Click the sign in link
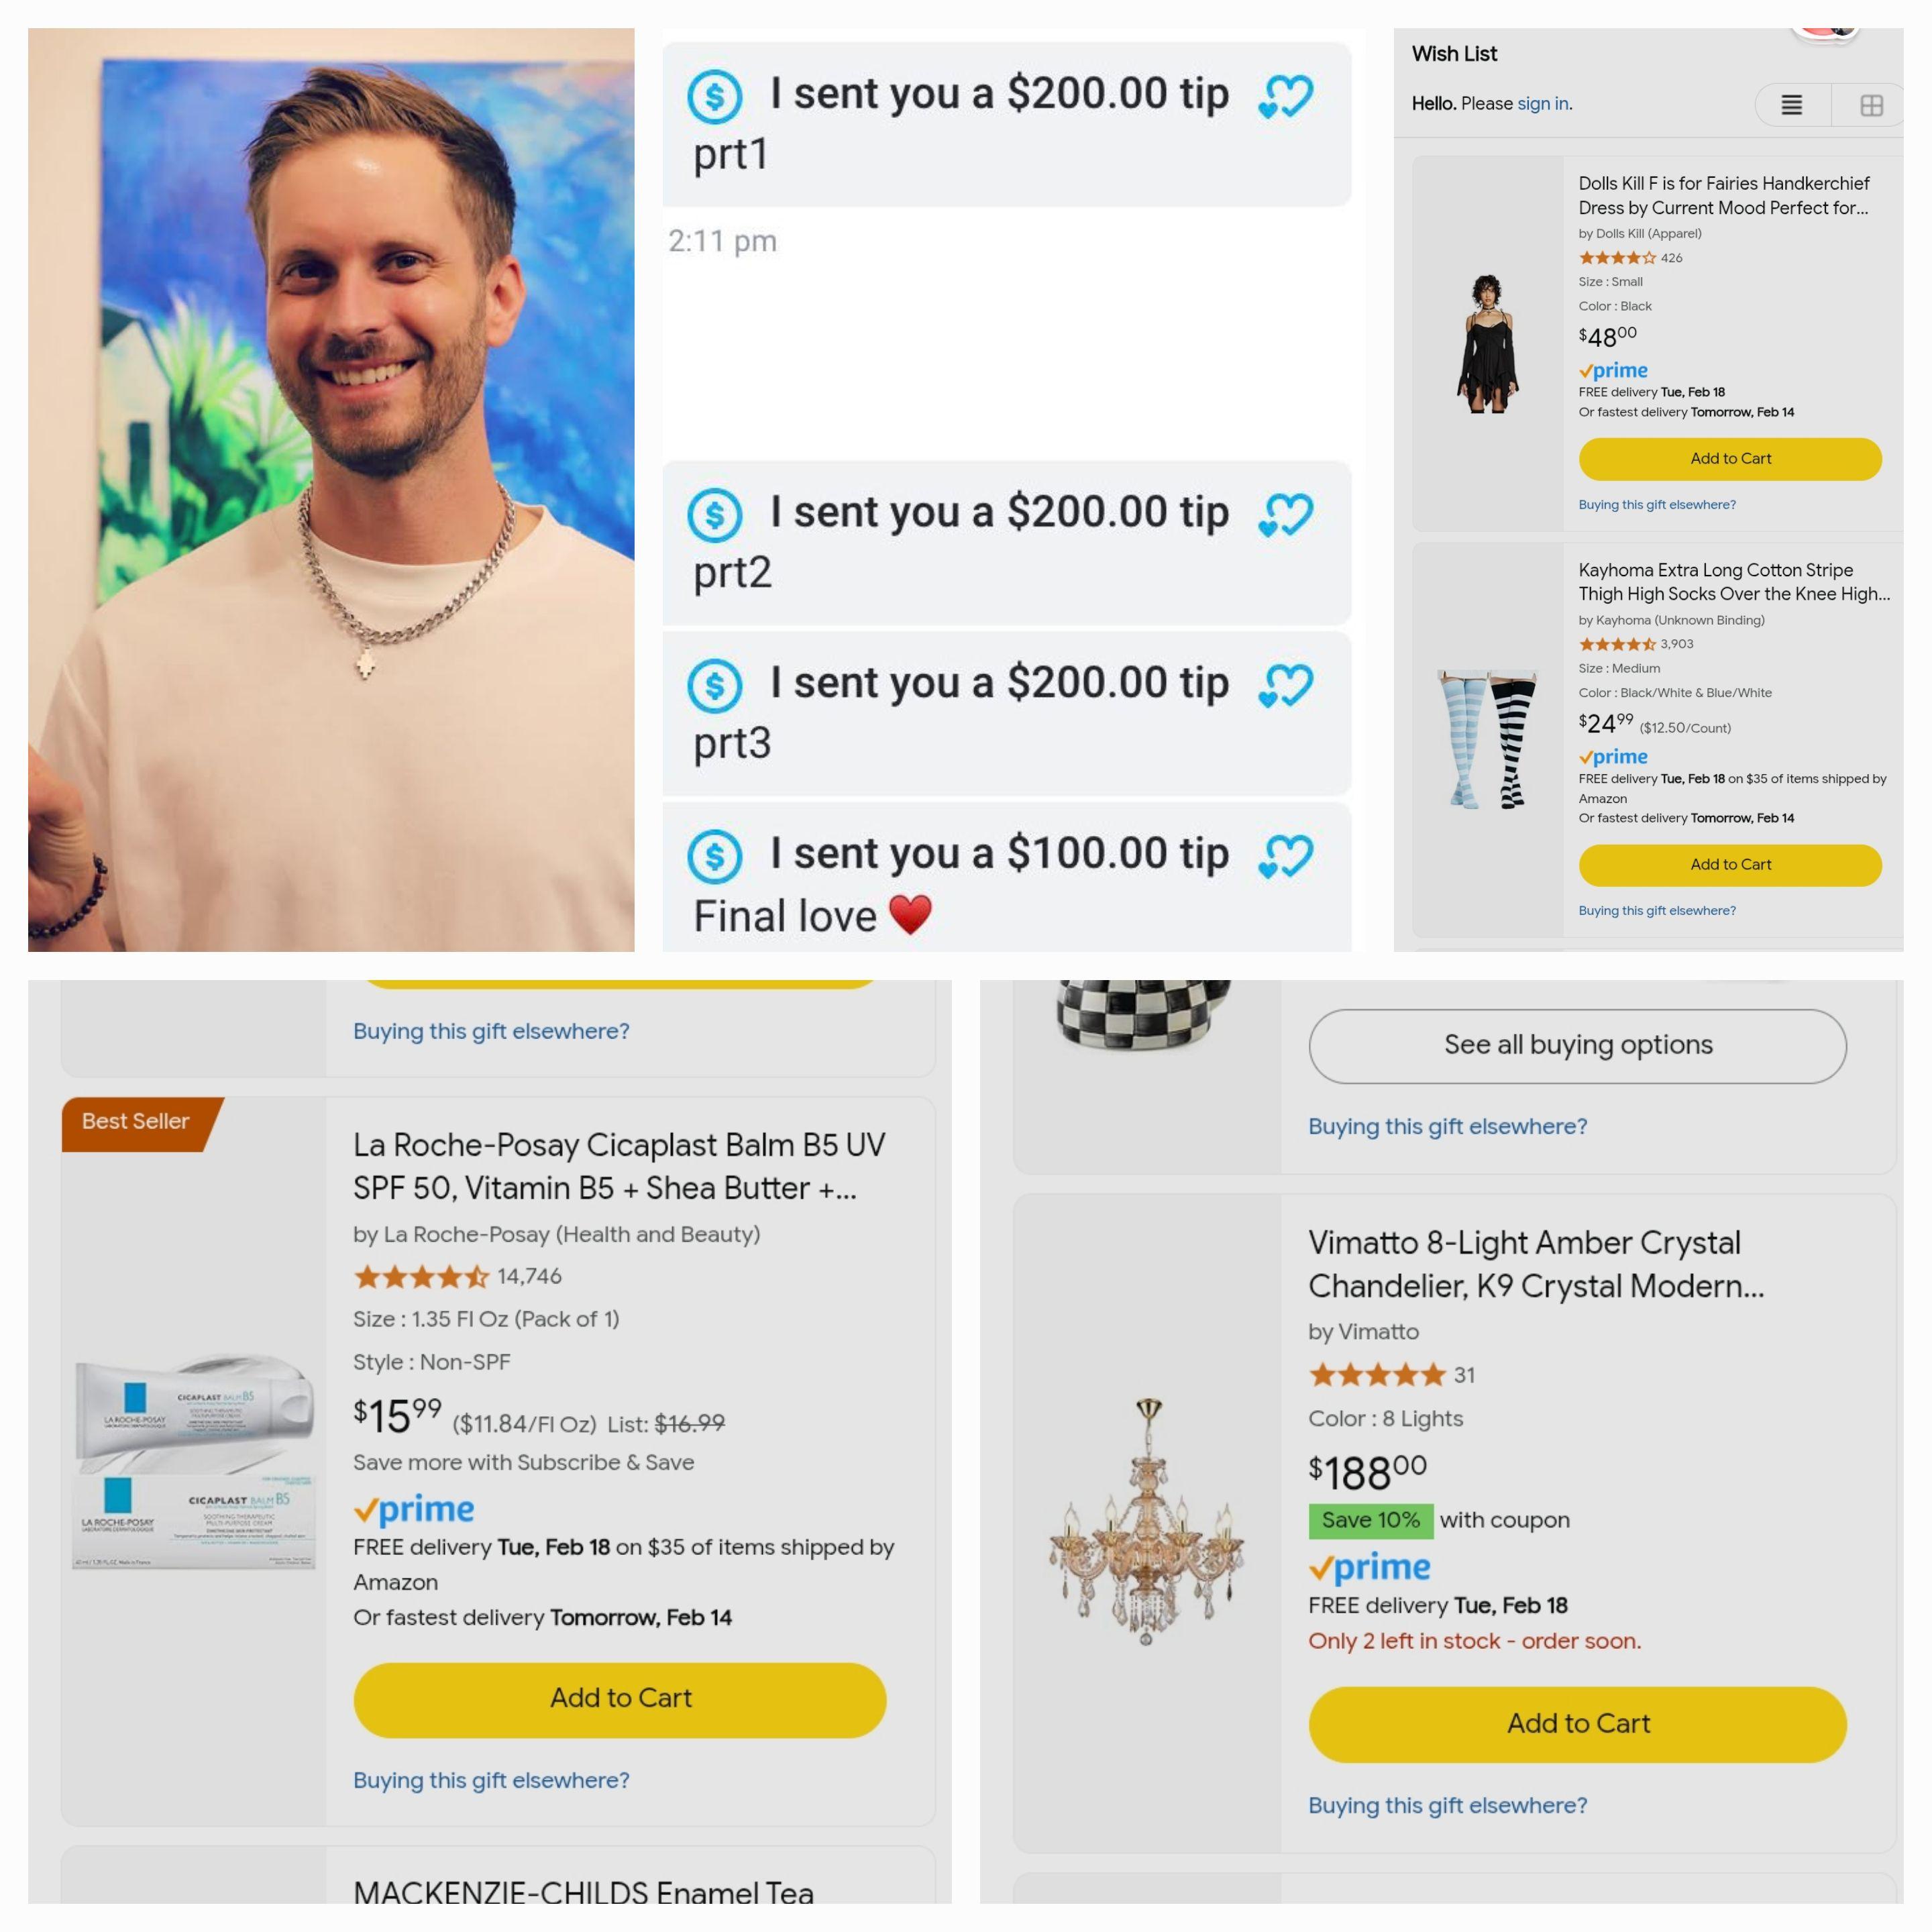This screenshot has height=1932, width=1932. pos(1542,104)
